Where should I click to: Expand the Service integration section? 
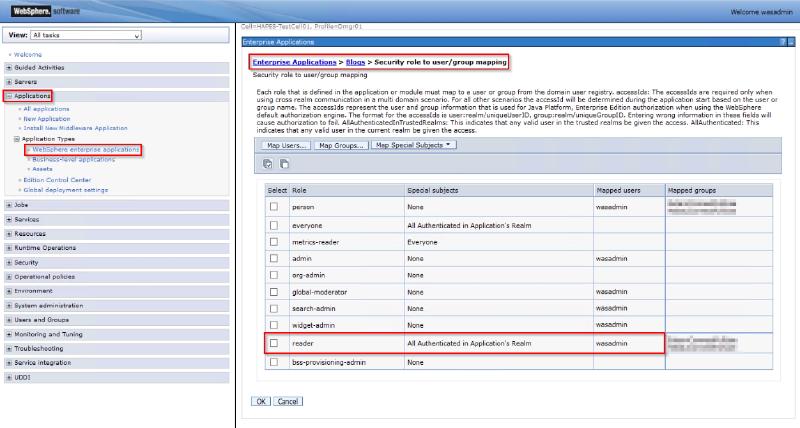point(9,363)
